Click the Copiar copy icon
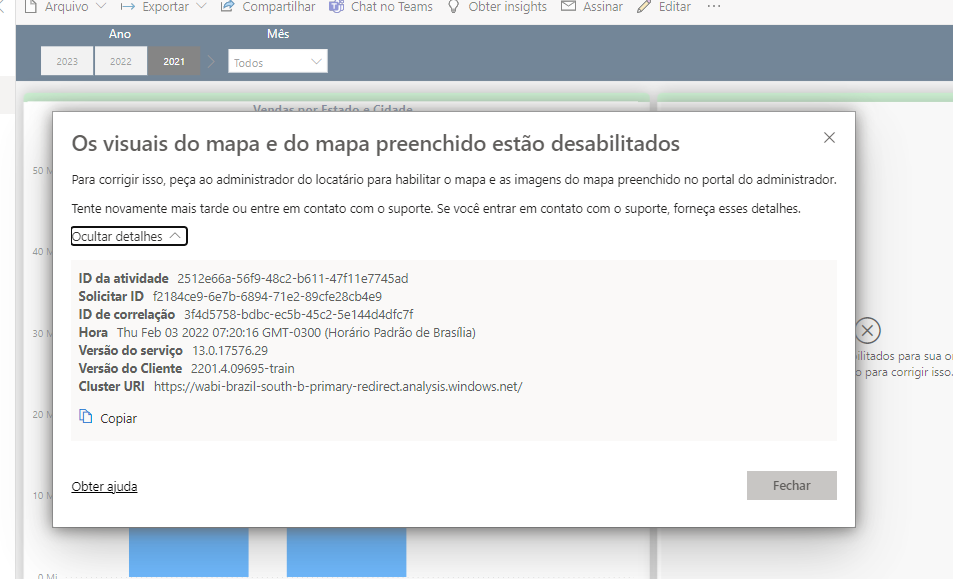The height and width of the screenshot is (579, 953). click(86, 417)
